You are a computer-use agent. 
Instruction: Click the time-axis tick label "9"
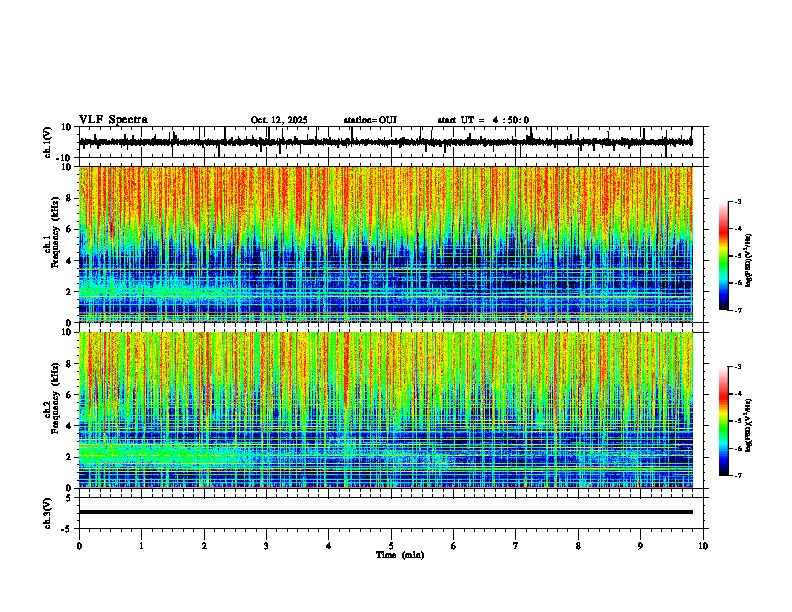coord(640,546)
